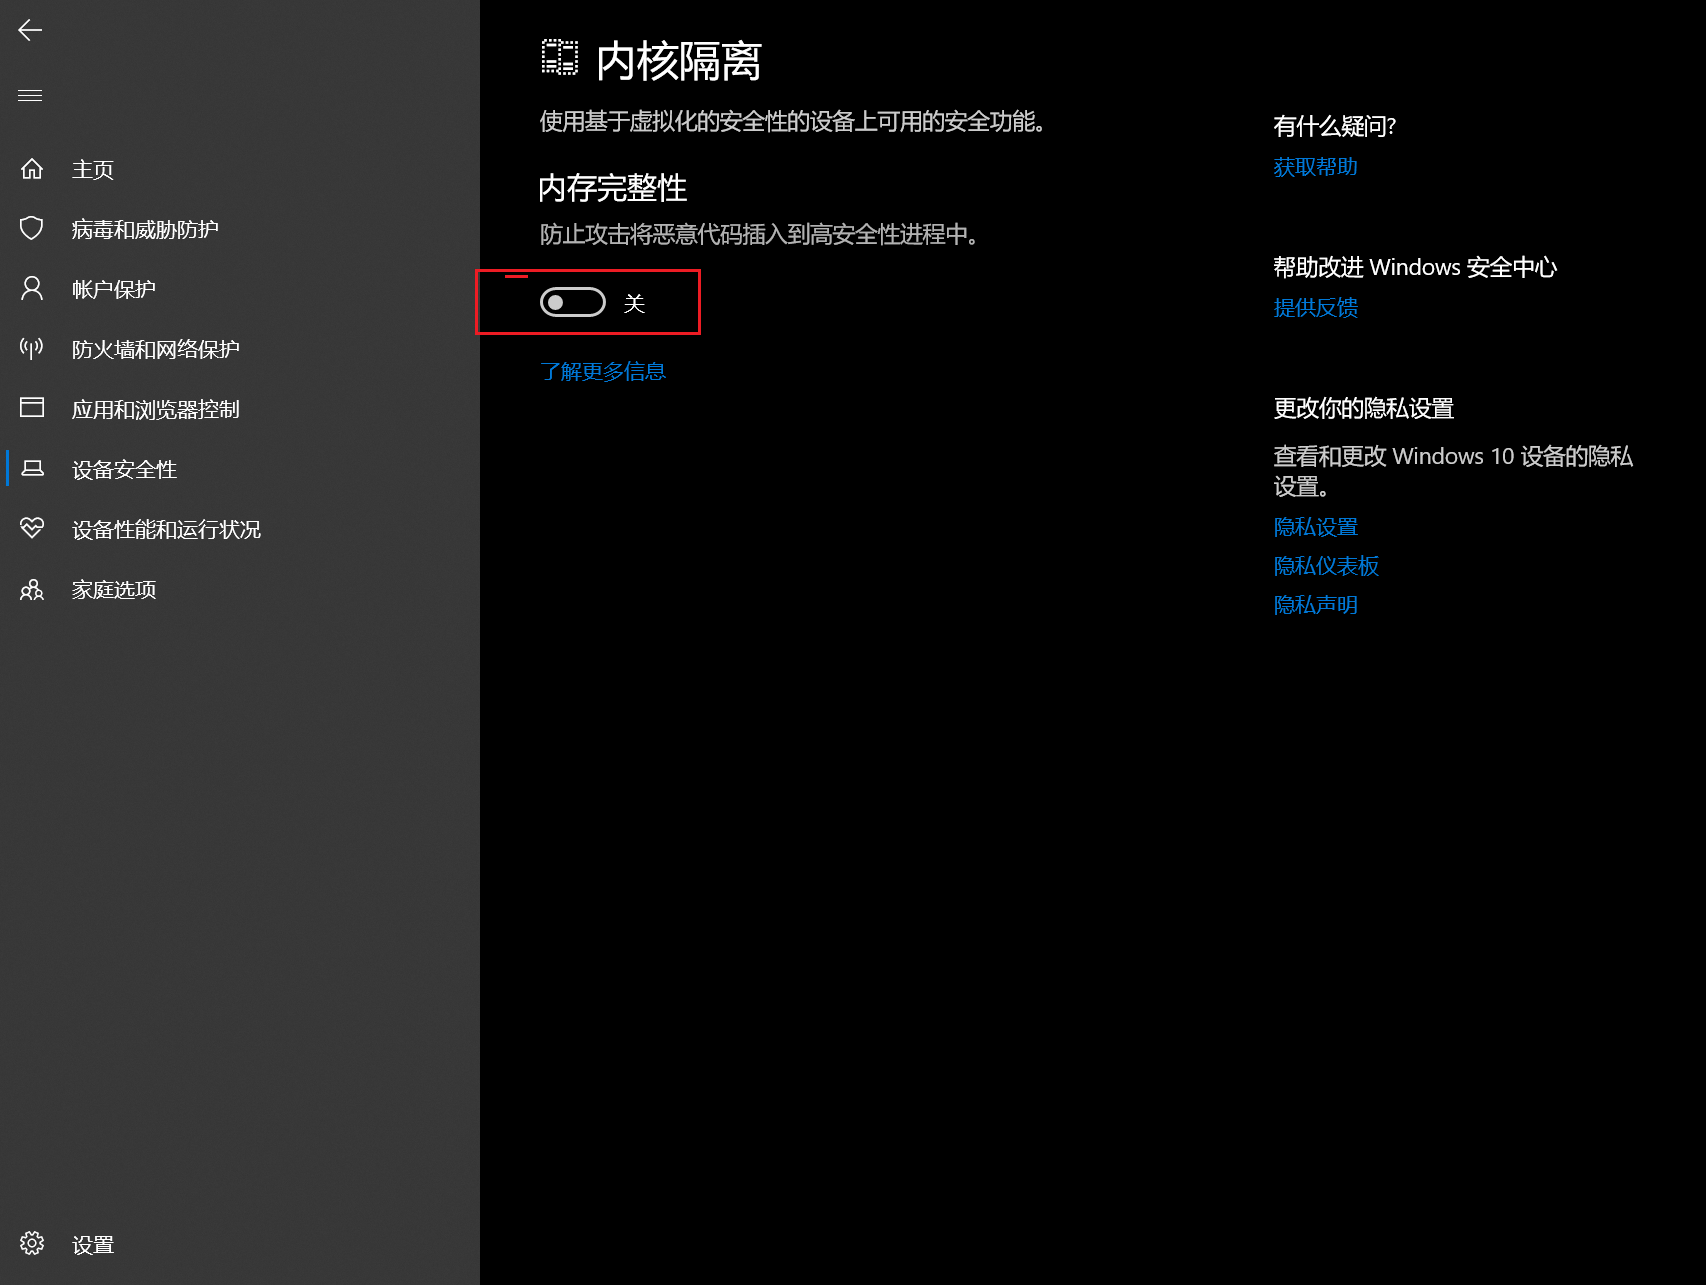Collapse the sidebar with the hamburger menu
Screen dimensions: 1706x1285
[30, 94]
